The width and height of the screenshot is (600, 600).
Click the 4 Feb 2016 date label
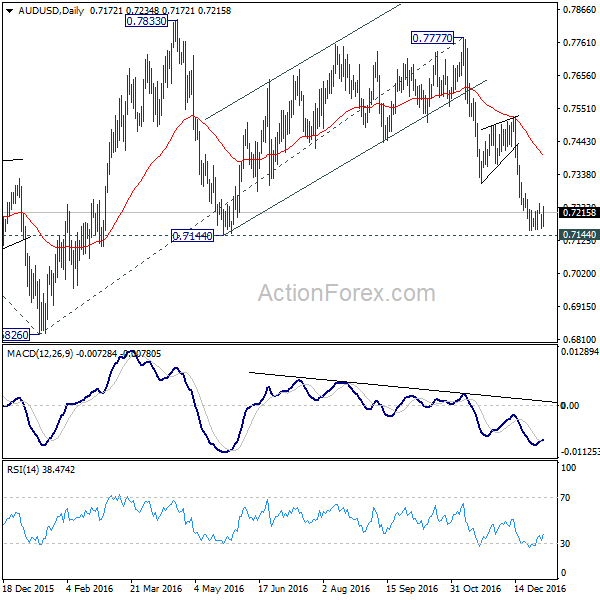pyautogui.click(x=90, y=588)
